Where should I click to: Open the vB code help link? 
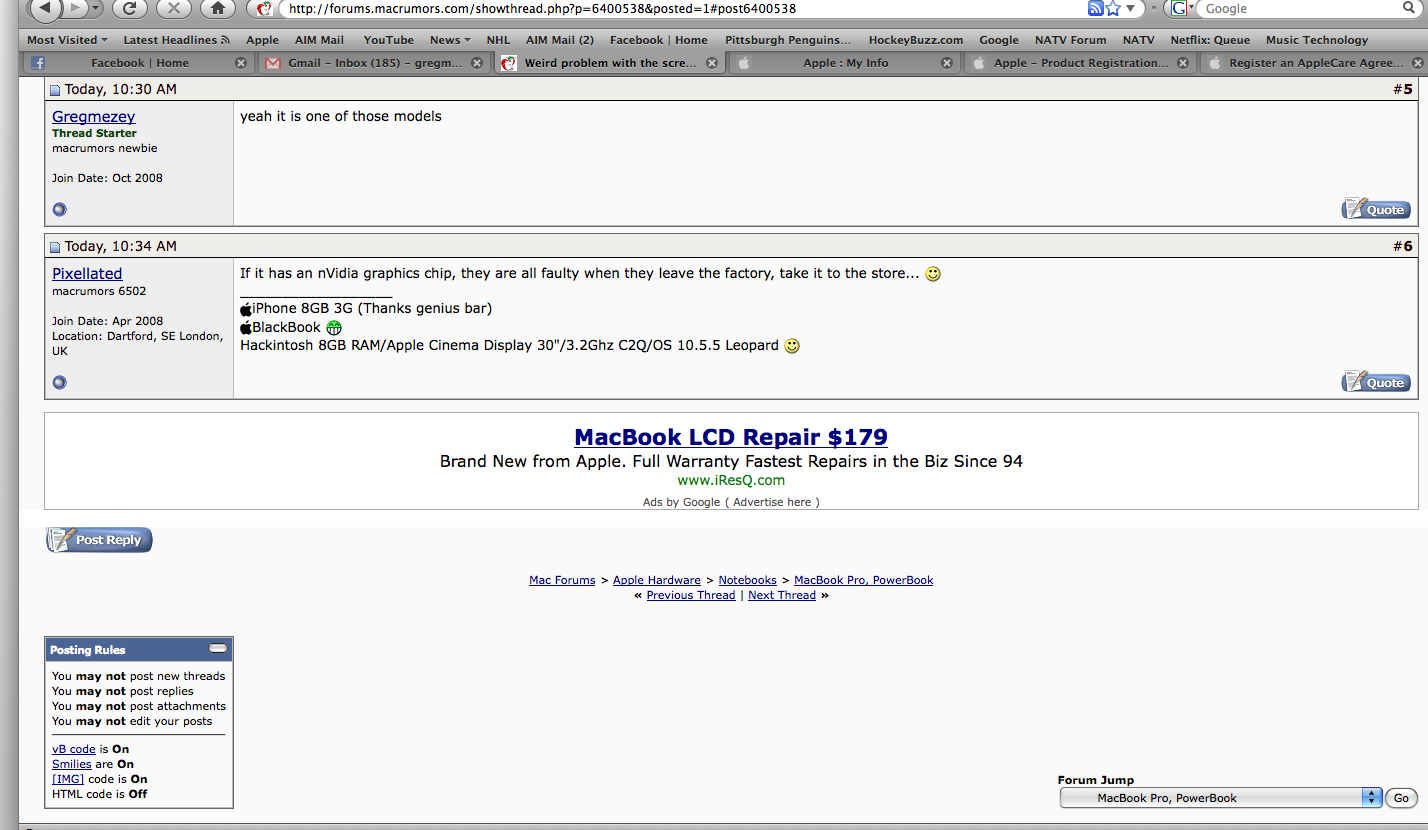[x=74, y=749]
